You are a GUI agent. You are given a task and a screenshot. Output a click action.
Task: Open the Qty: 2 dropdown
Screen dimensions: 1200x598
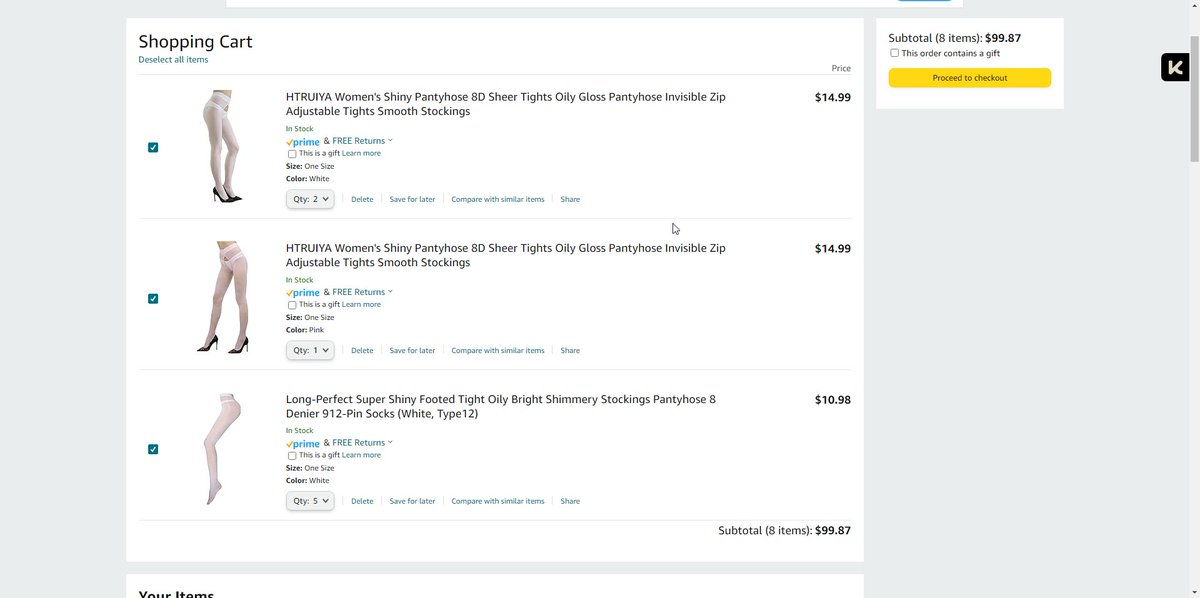click(x=310, y=199)
